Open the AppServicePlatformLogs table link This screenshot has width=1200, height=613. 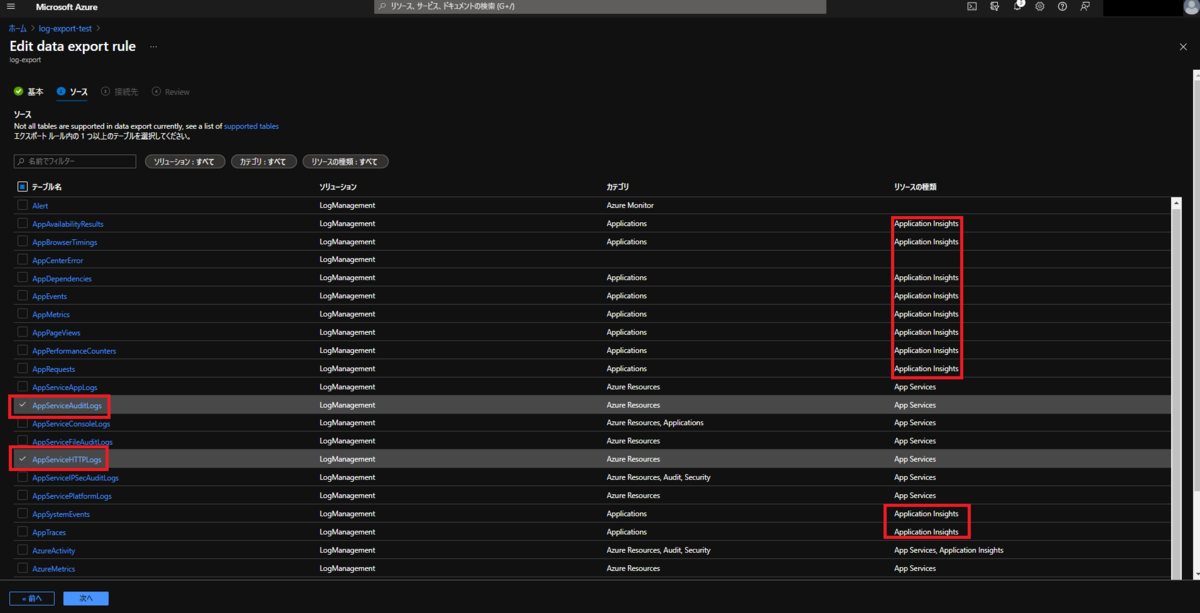click(72, 496)
